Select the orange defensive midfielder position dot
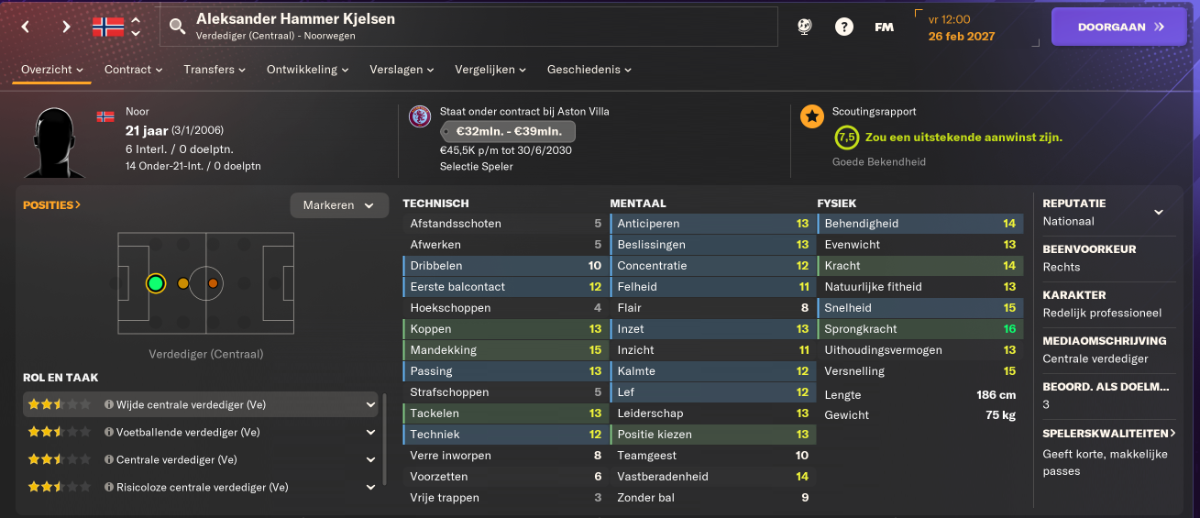The image size is (1200, 518). click(x=183, y=284)
